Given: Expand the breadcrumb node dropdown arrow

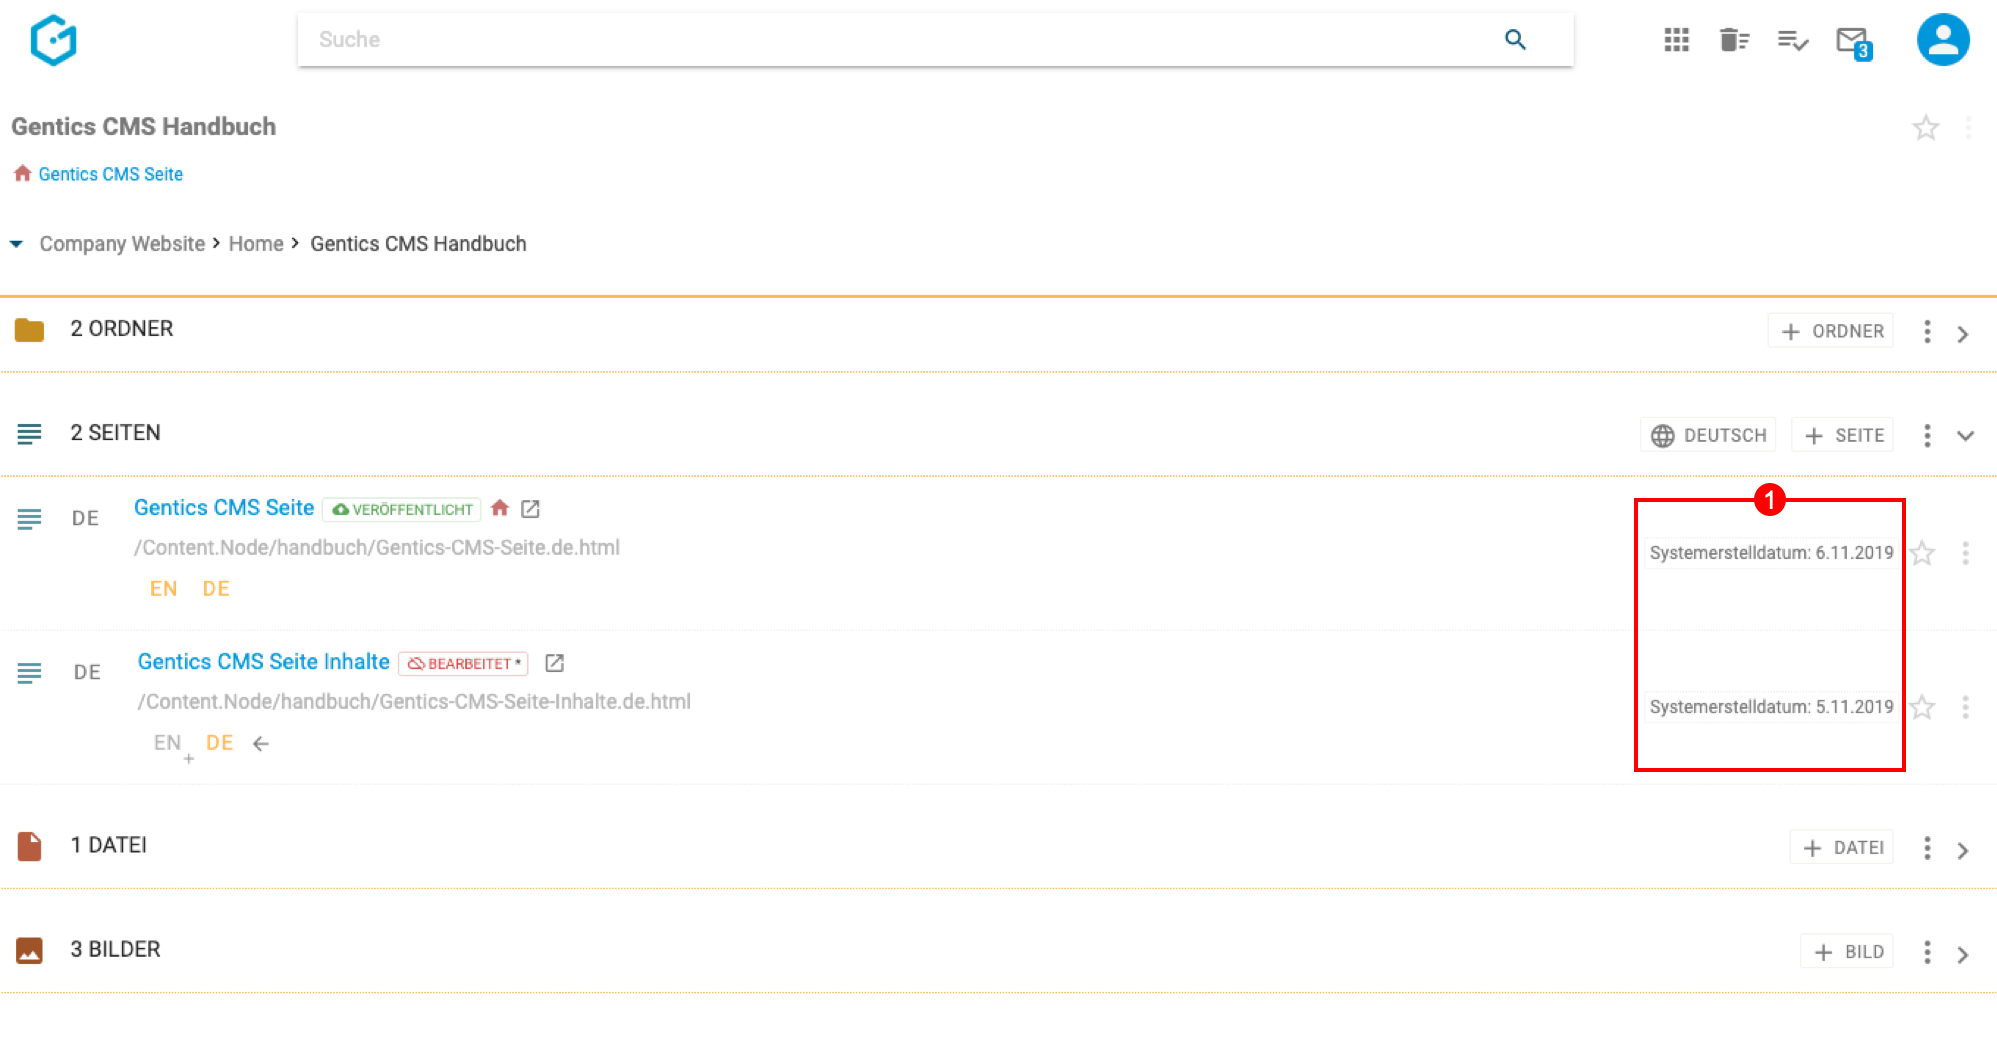Looking at the screenshot, I should pos(16,244).
